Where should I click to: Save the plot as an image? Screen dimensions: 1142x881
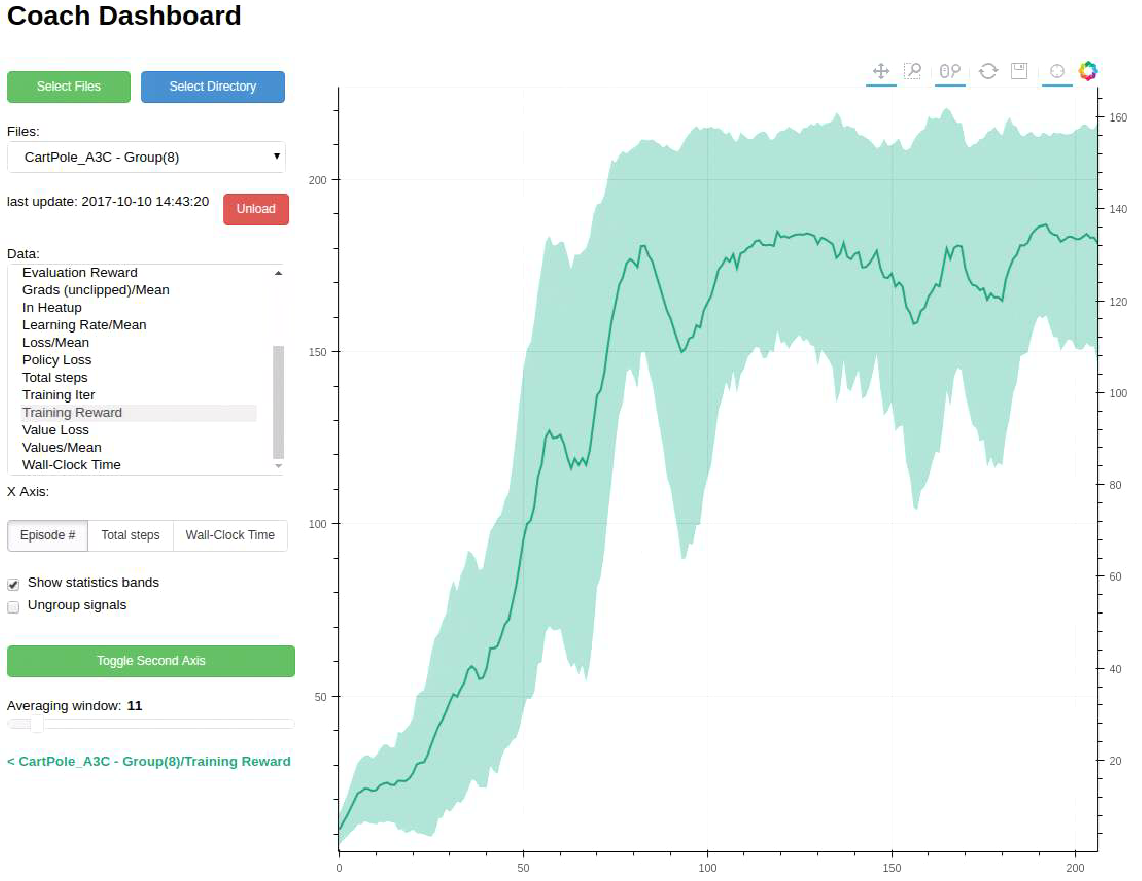coord(1018,71)
